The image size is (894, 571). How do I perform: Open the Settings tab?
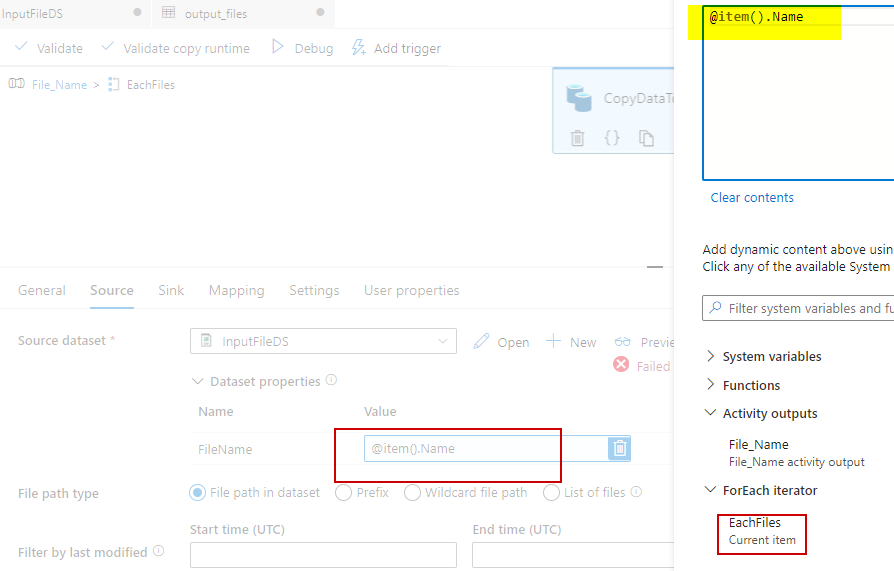click(314, 290)
